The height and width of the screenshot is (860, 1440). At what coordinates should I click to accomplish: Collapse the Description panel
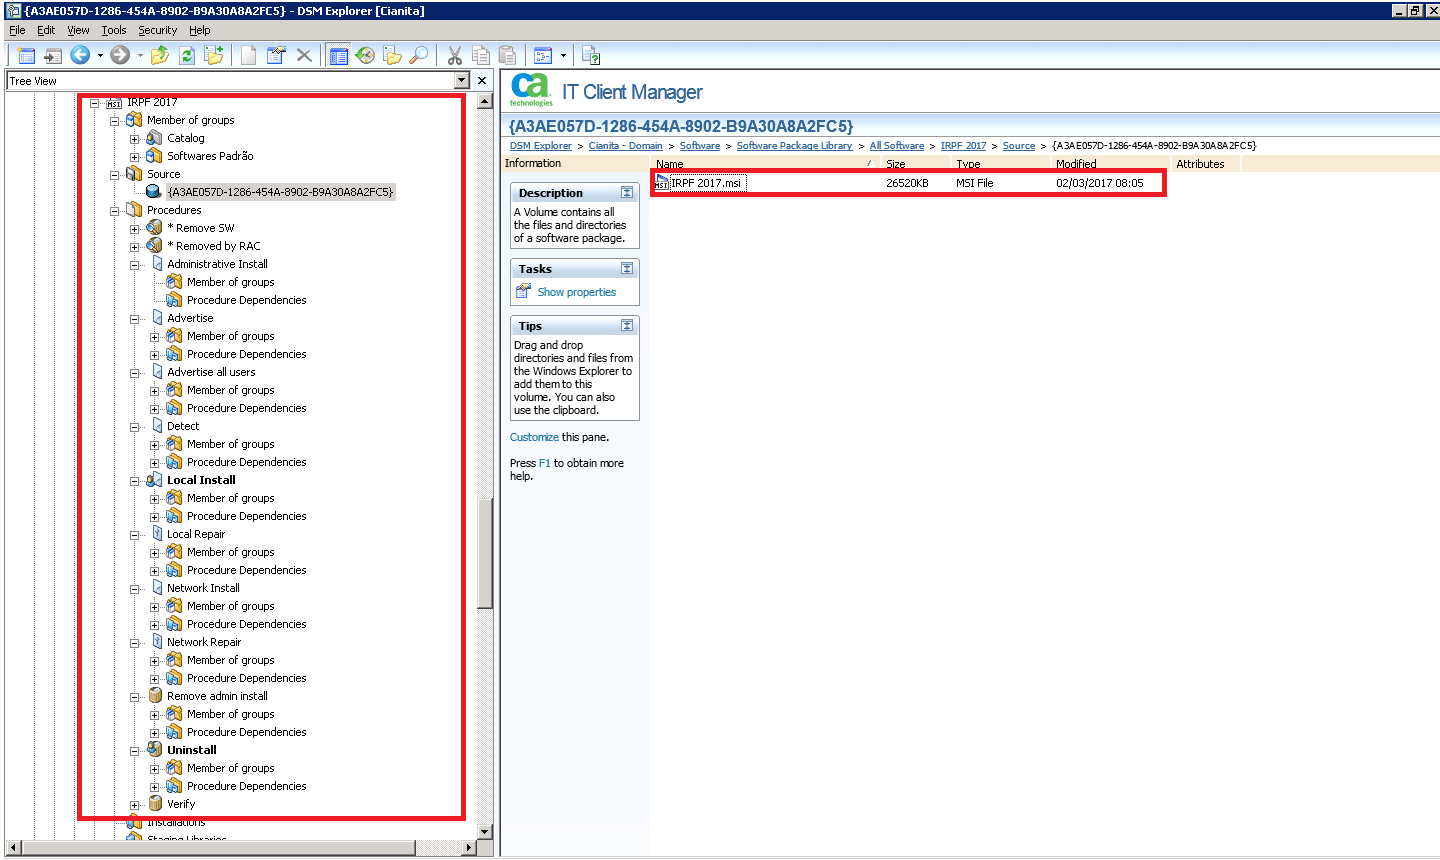627,192
